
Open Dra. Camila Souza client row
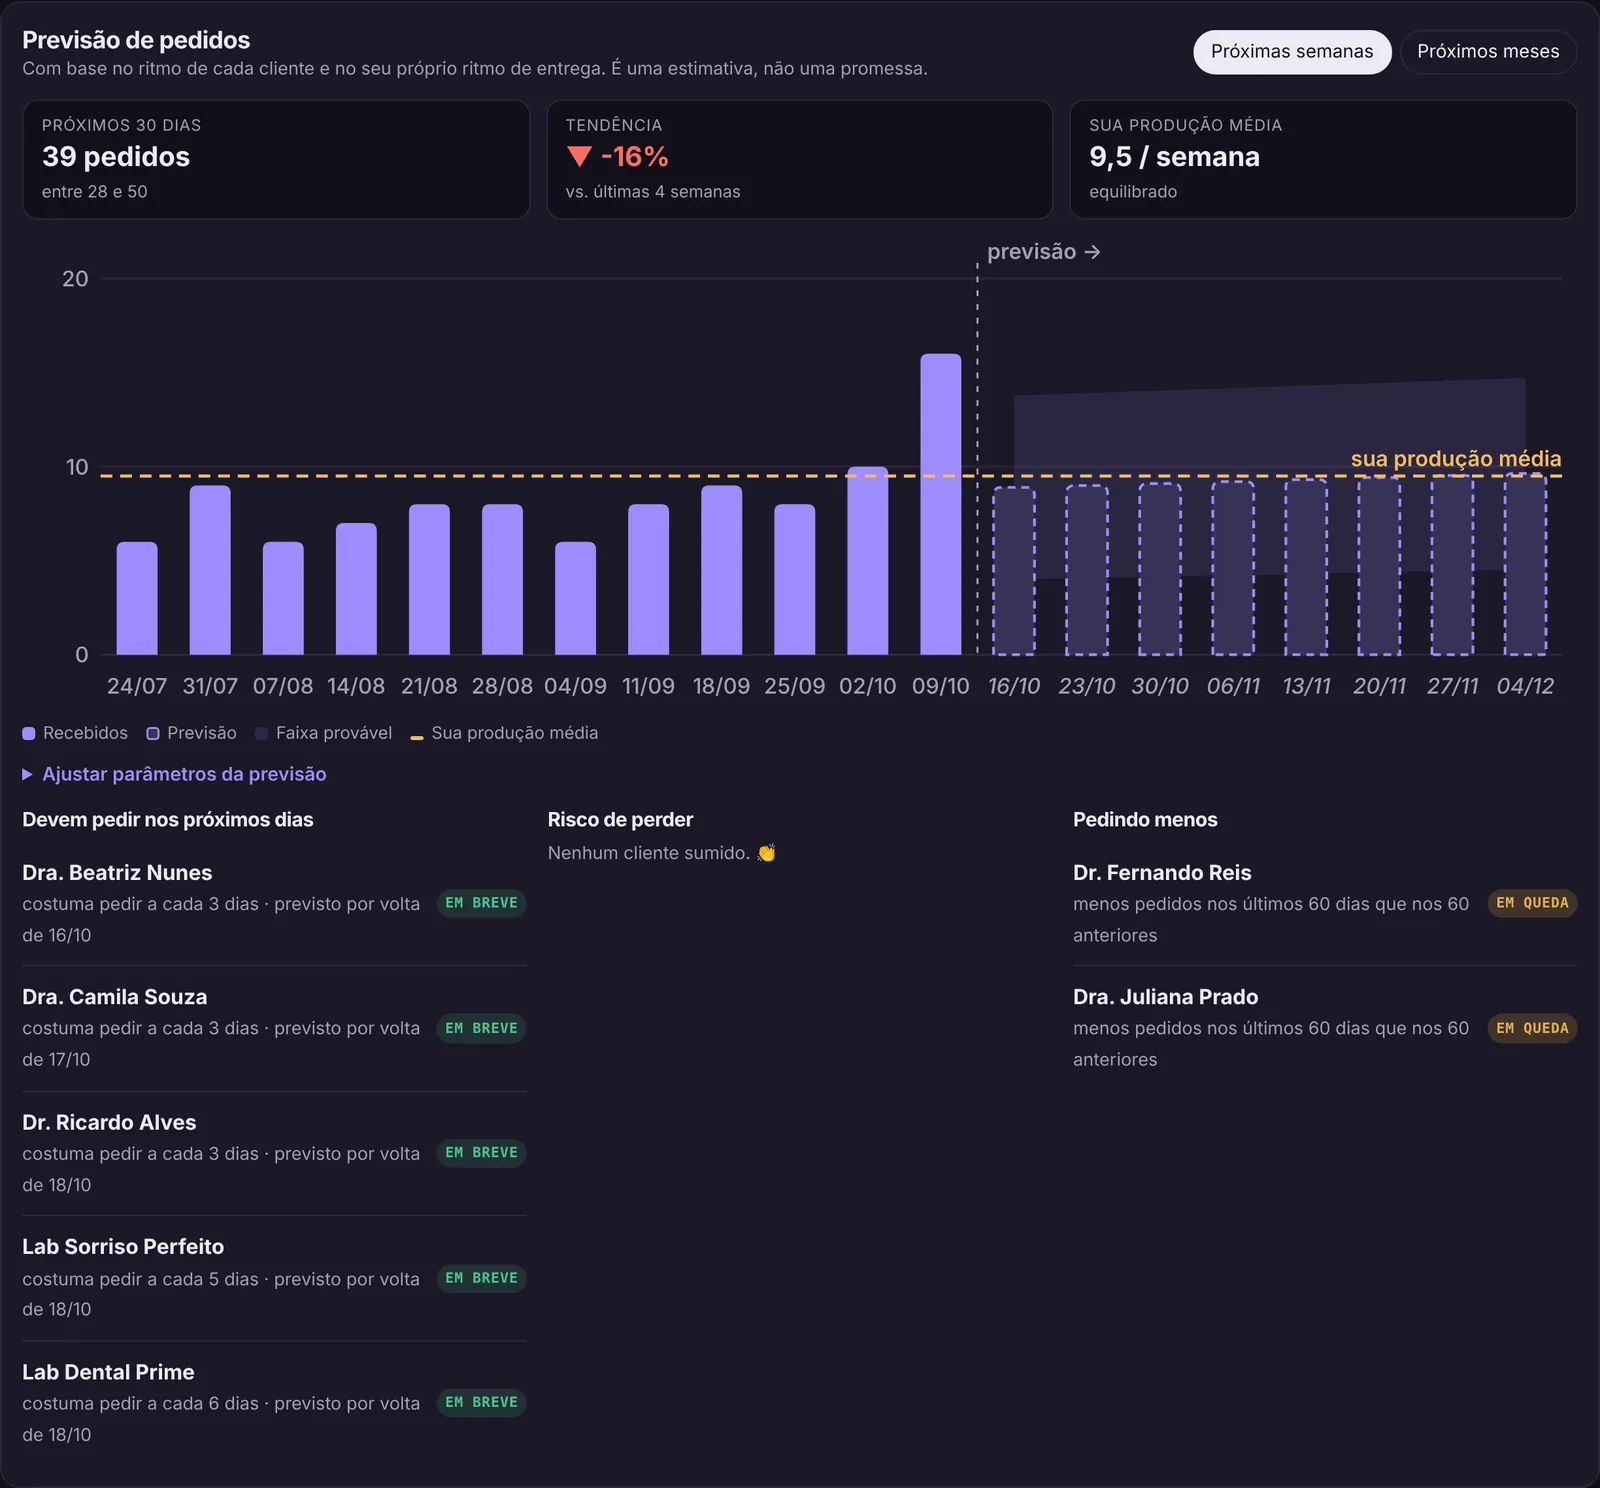pos(274,1028)
